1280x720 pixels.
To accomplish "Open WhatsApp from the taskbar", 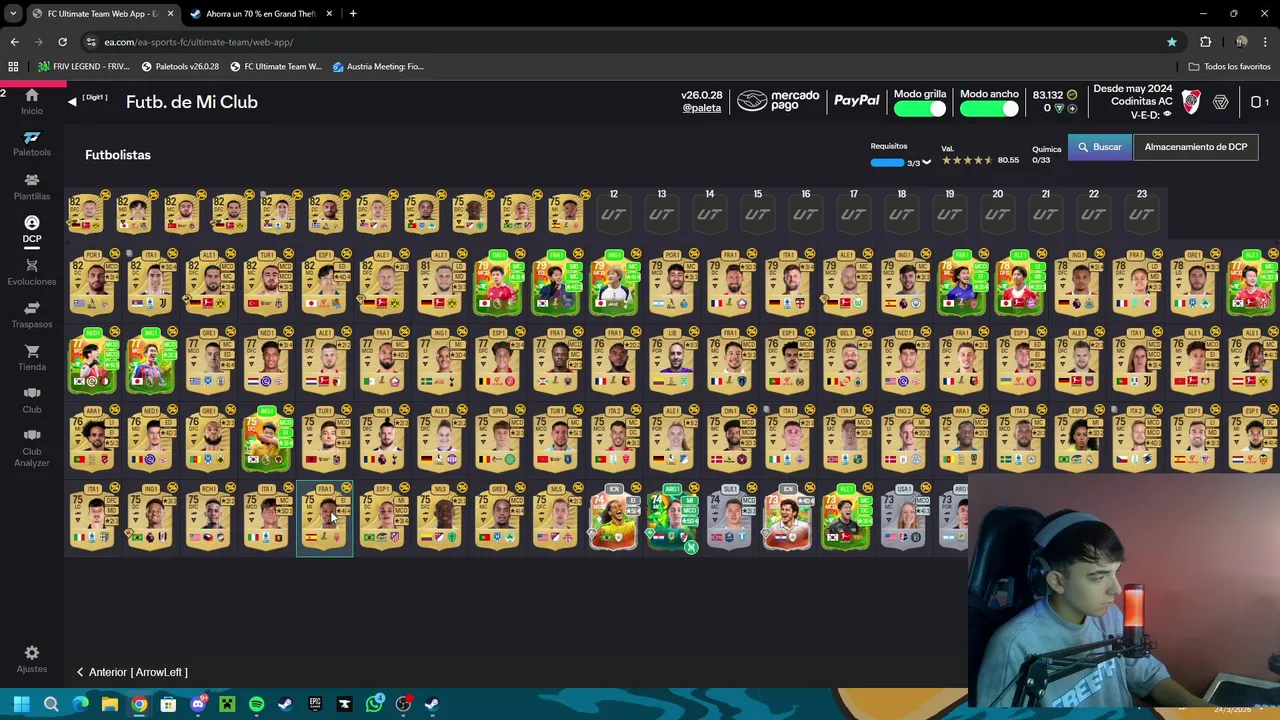I will coord(374,704).
